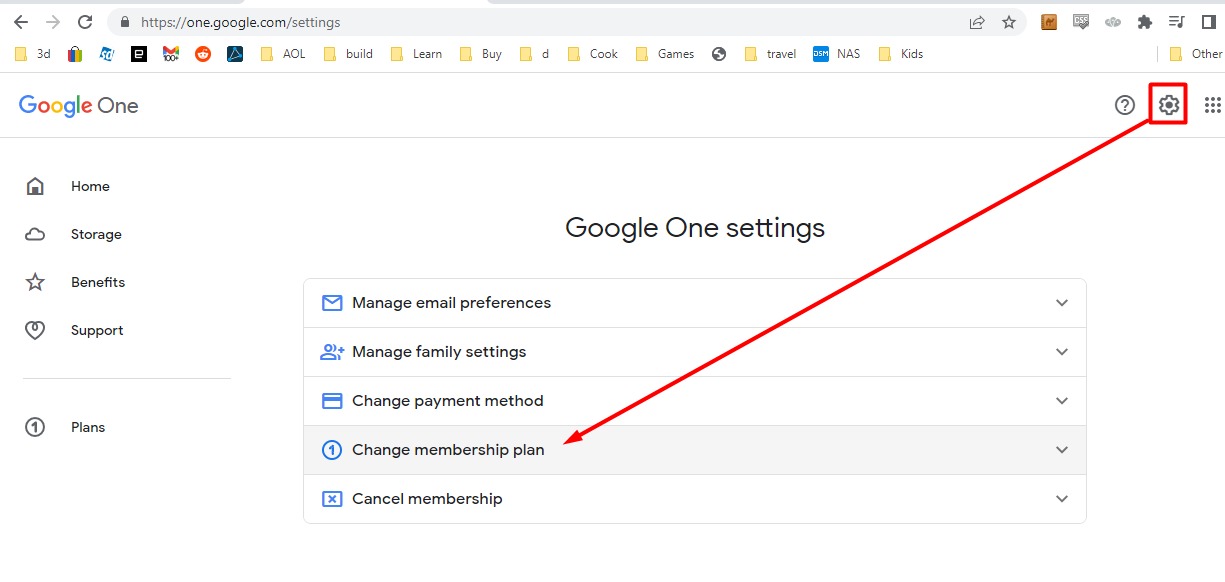Toggle the browser side panel

coord(1209,22)
